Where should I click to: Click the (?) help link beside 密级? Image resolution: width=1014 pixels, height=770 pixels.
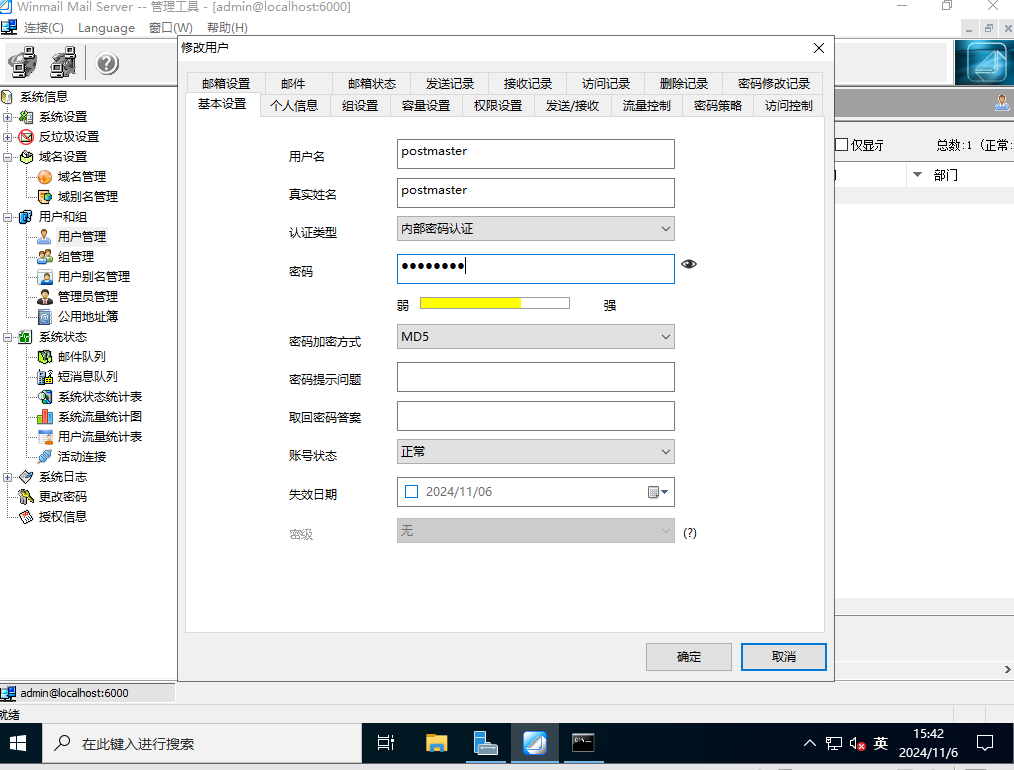690,533
